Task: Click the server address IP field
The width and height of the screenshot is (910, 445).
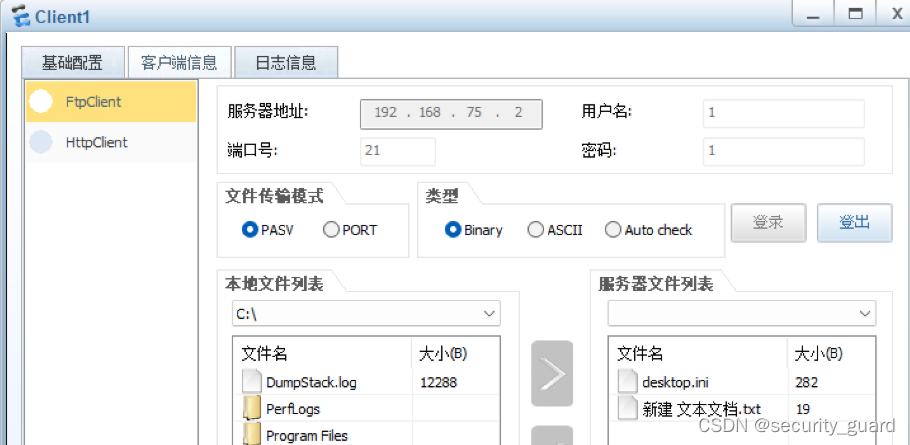Action: pyautogui.click(x=452, y=113)
